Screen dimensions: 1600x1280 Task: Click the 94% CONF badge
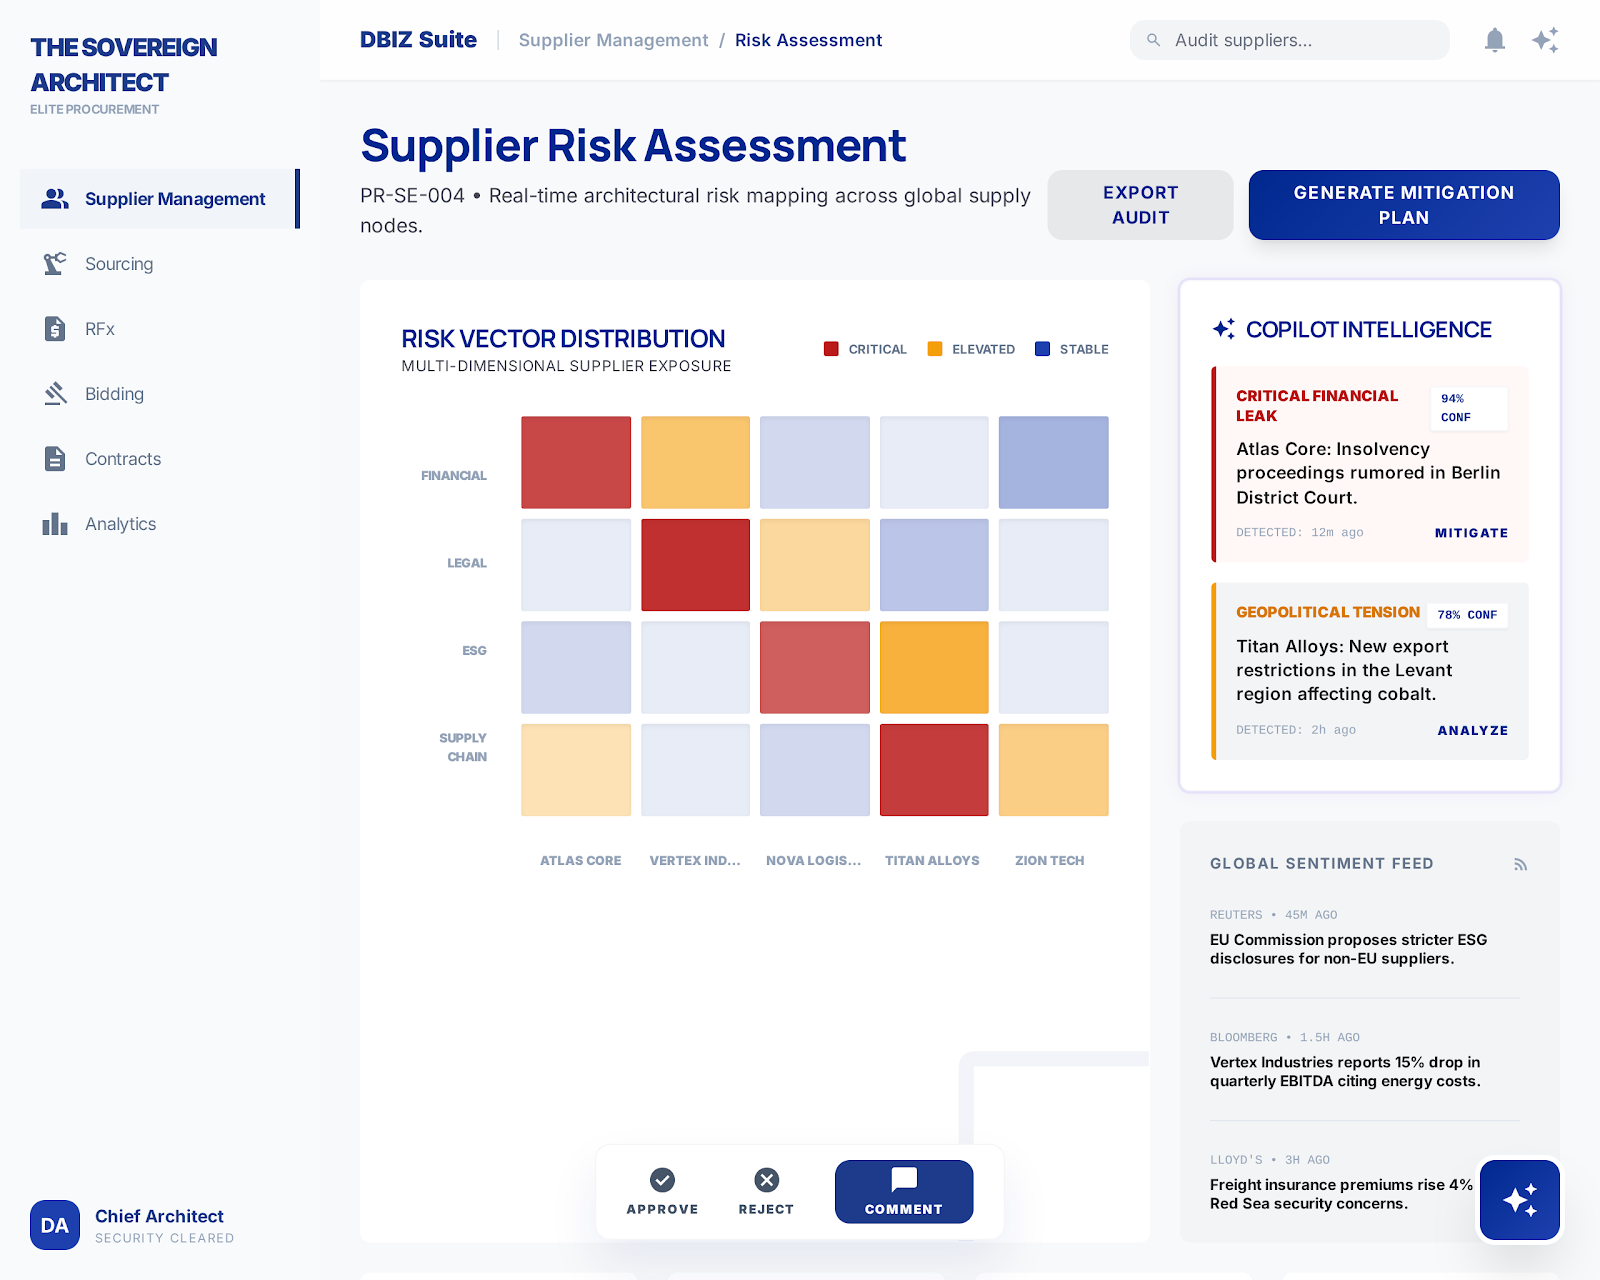point(1468,408)
